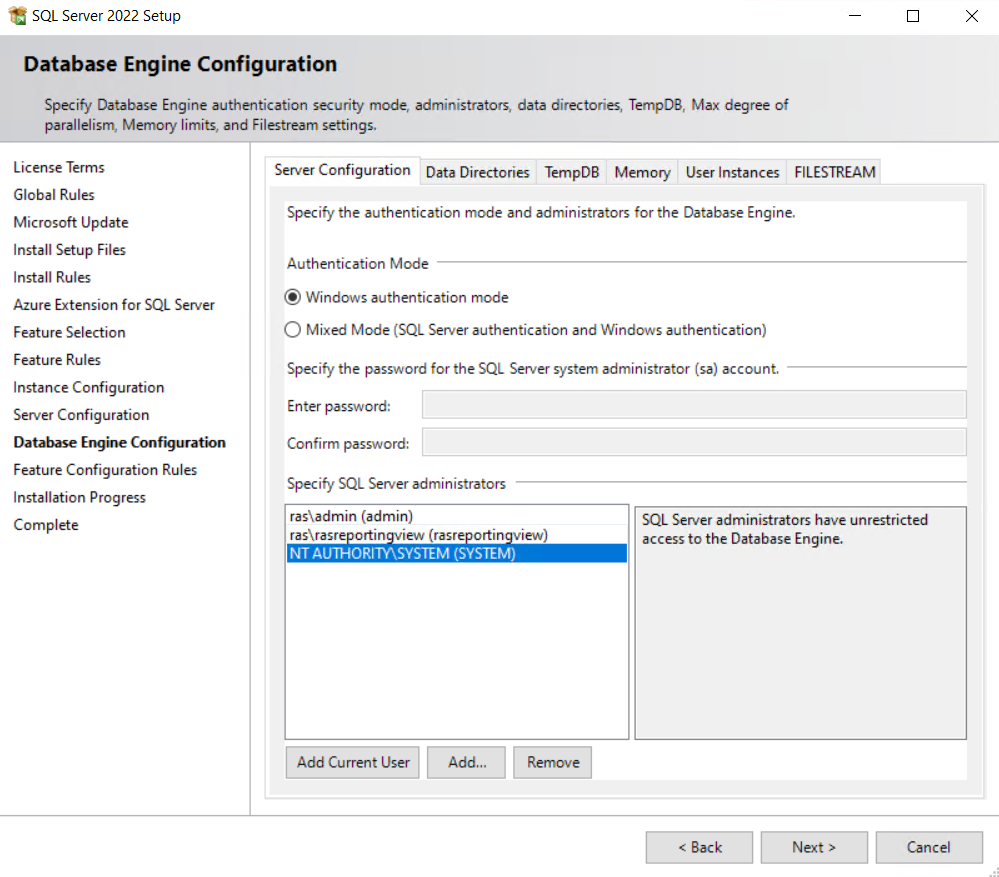
Task: Select the Server Configuration tab
Action: 342,170
